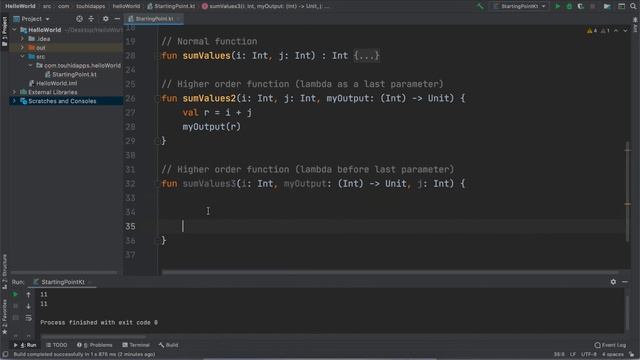The width and height of the screenshot is (640, 360).
Task: Click the Run panel up-the-stack-trace arrow
Action: (x=28, y=294)
